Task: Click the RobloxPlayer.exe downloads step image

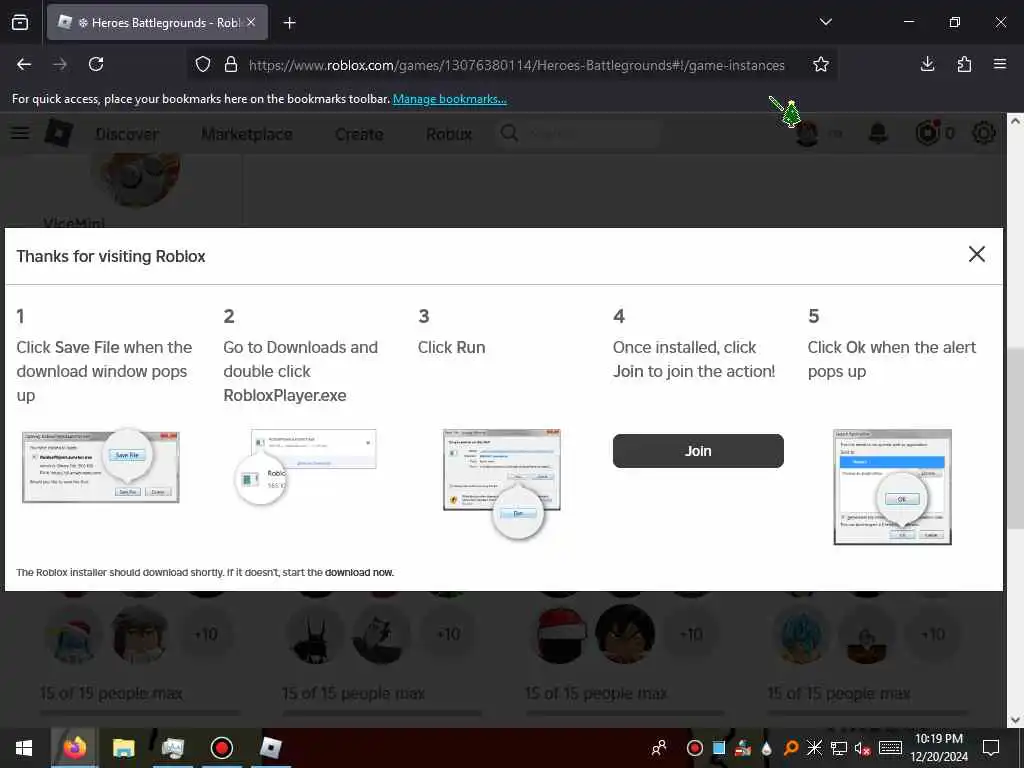Action: [x=306, y=466]
